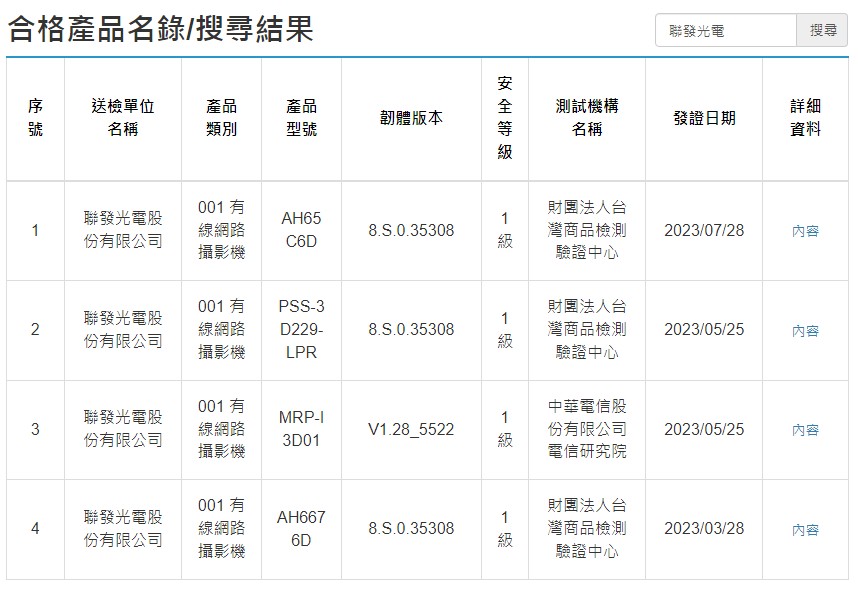Click the 詳細資料 column header
858x590 pixels.
click(x=805, y=118)
